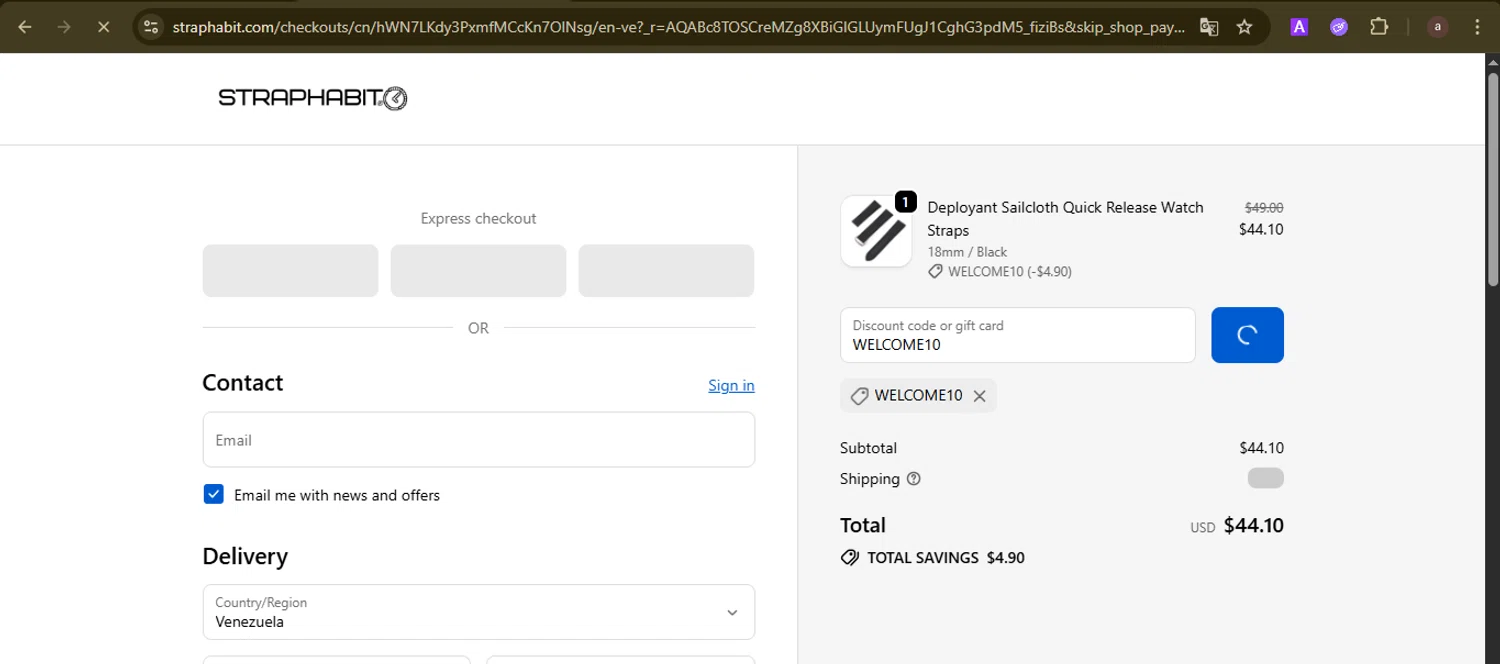Image resolution: width=1500 pixels, height=664 pixels.
Task: Open the watch strap product thumbnail
Action: [x=876, y=231]
